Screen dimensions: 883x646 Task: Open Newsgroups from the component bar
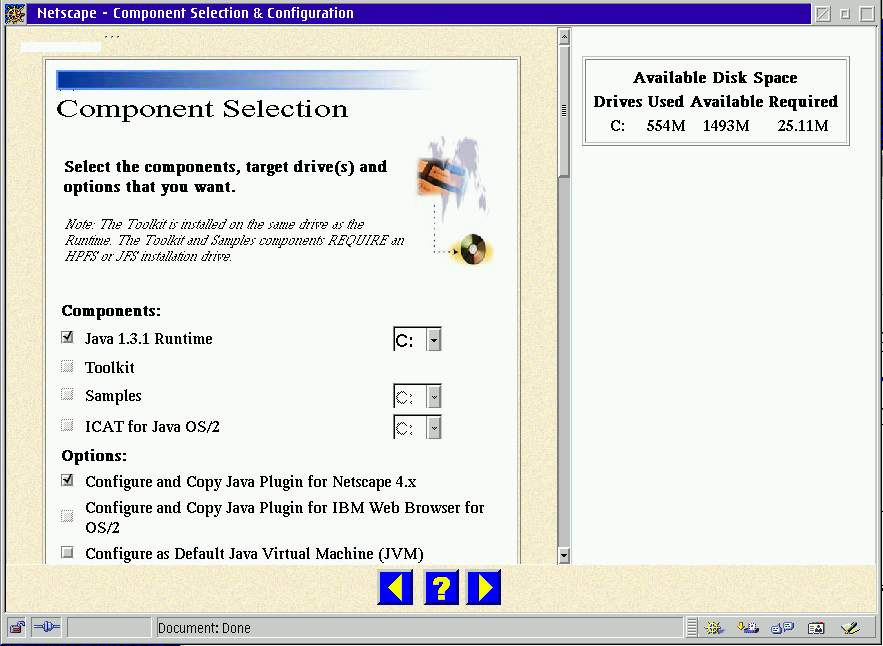pyautogui.click(x=782, y=627)
